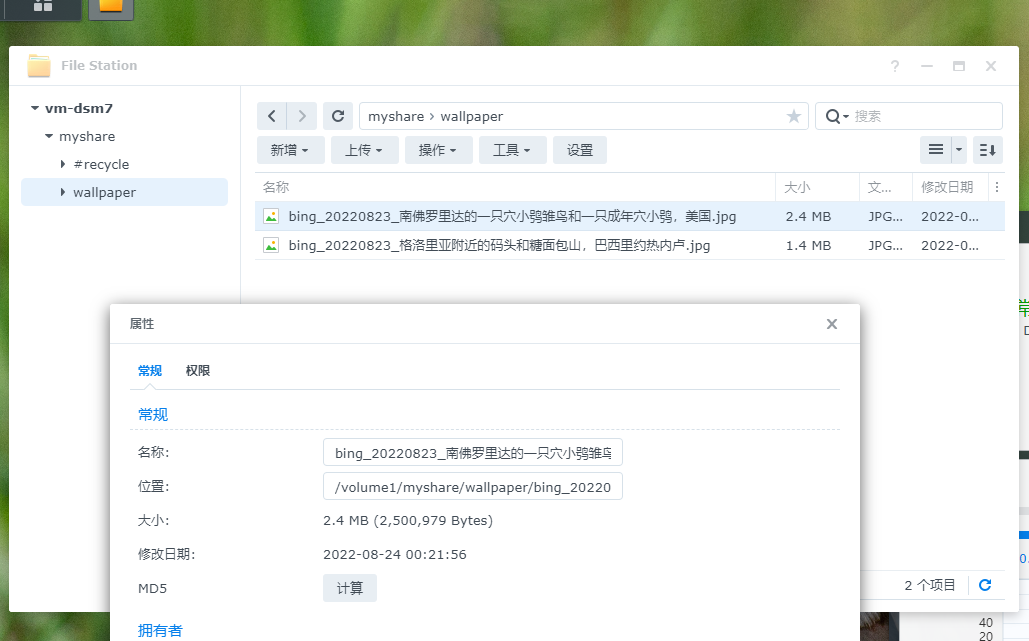Select the image icon of the 格洛里亚 file

271,245
